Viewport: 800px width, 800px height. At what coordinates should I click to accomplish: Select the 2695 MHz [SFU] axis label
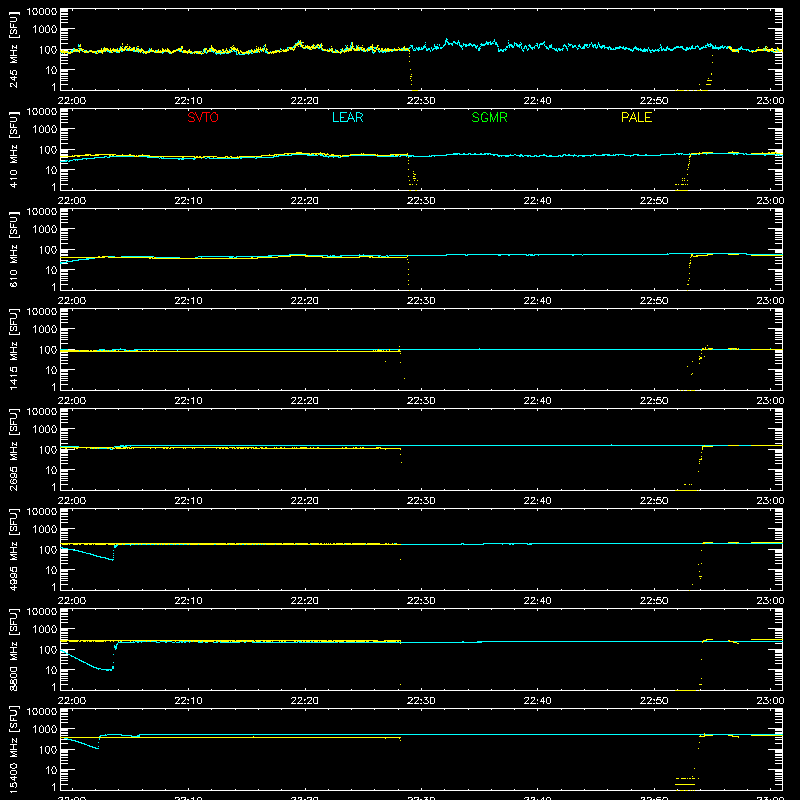point(14,449)
